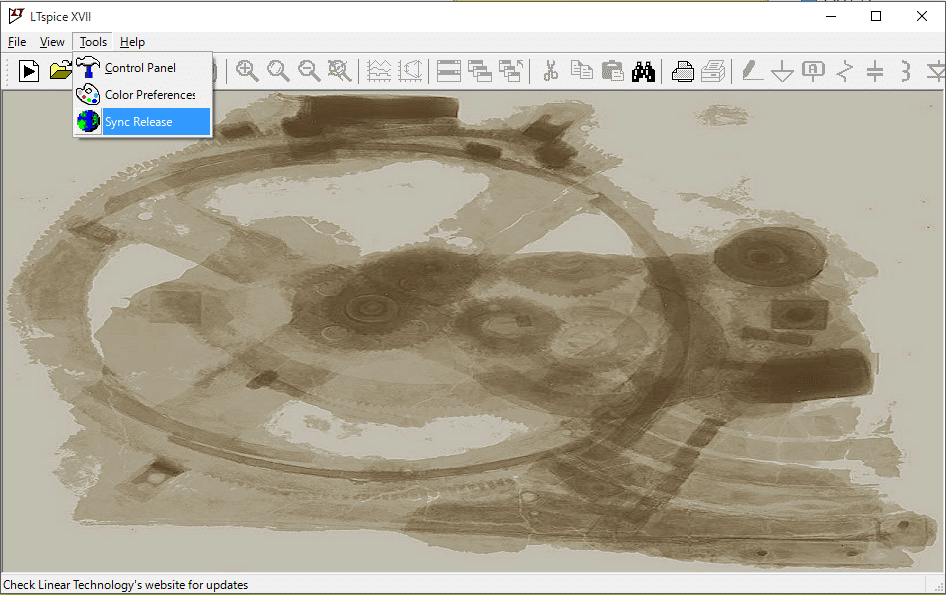946x595 pixels.
Task: Zoom out with the minus magnifier
Action: click(309, 71)
